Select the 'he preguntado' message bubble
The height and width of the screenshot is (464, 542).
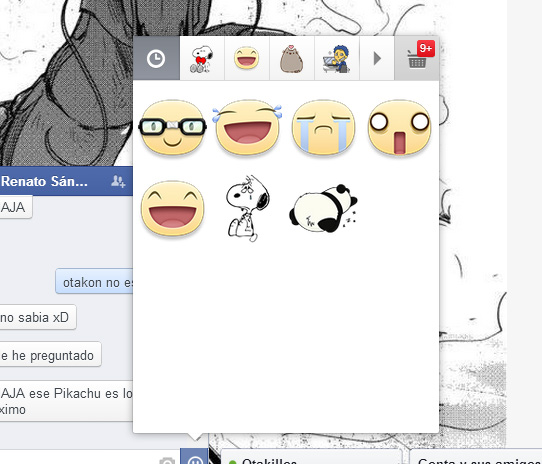pyautogui.click(x=50, y=354)
